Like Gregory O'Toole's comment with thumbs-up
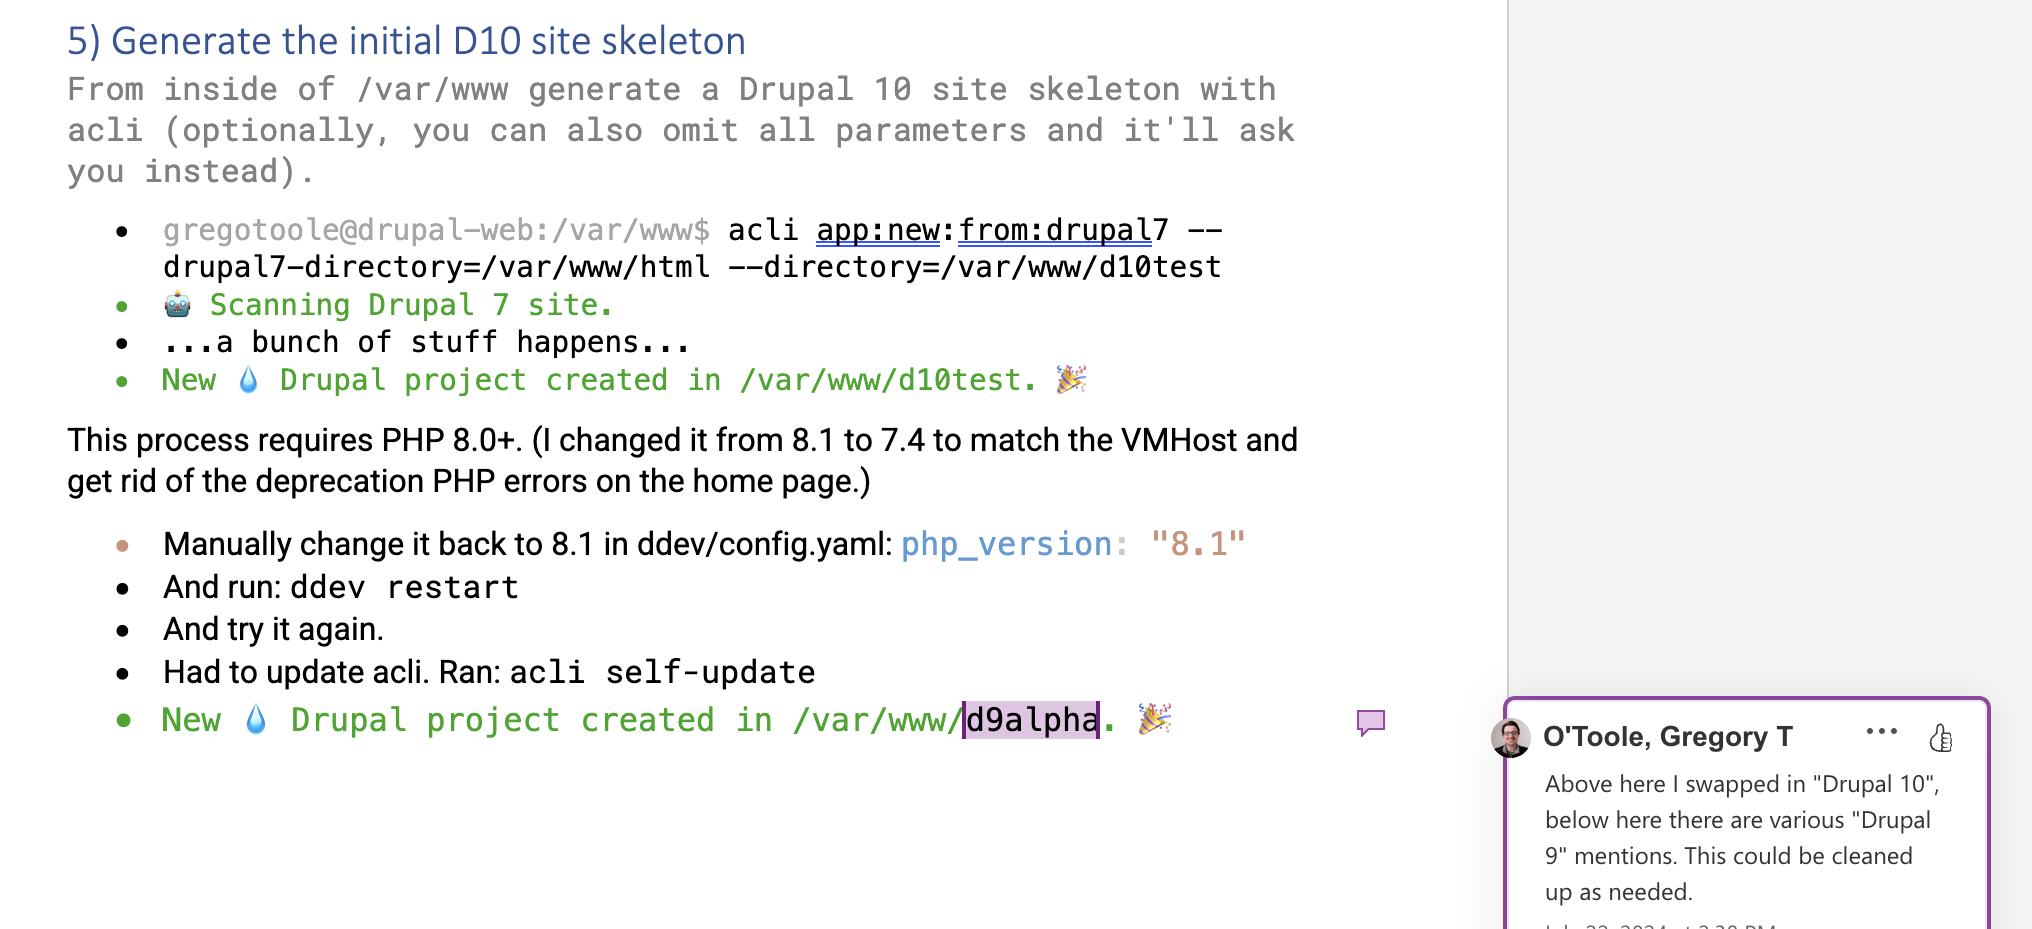This screenshot has width=2032, height=929. (1940, 738)
